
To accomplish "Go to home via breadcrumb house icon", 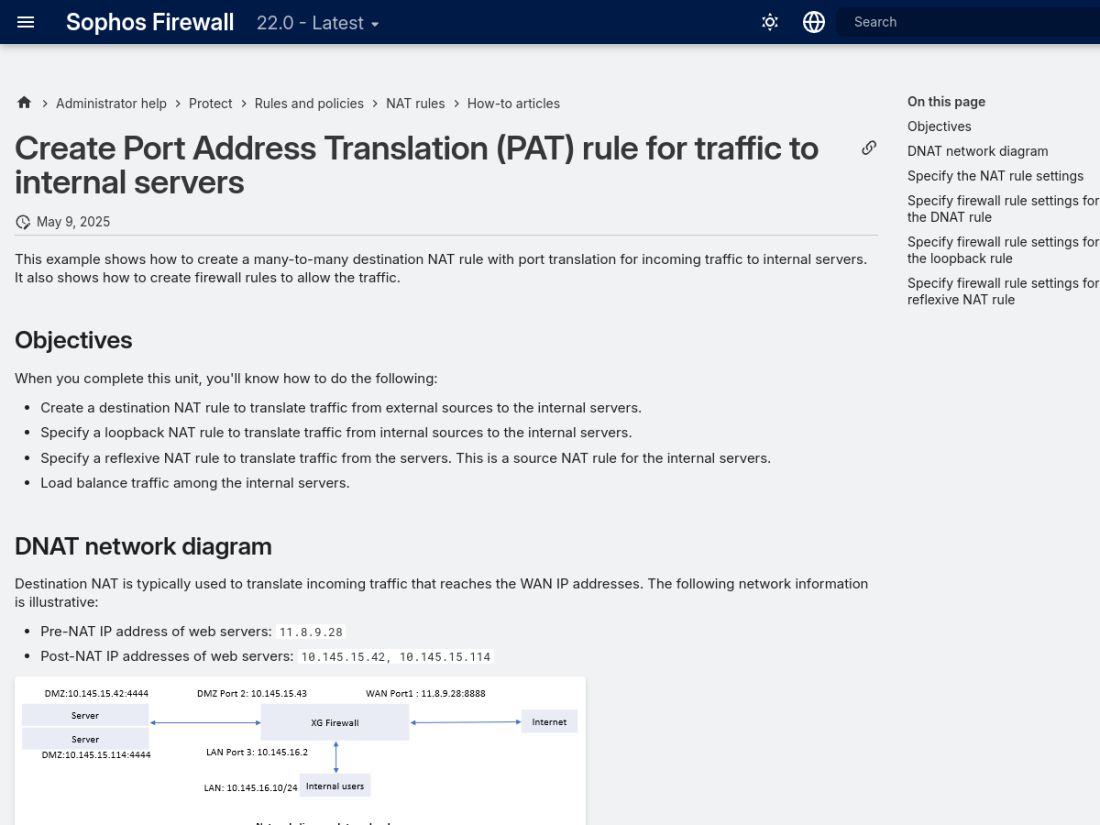I will pyautogui.click(x=25, y=102).
